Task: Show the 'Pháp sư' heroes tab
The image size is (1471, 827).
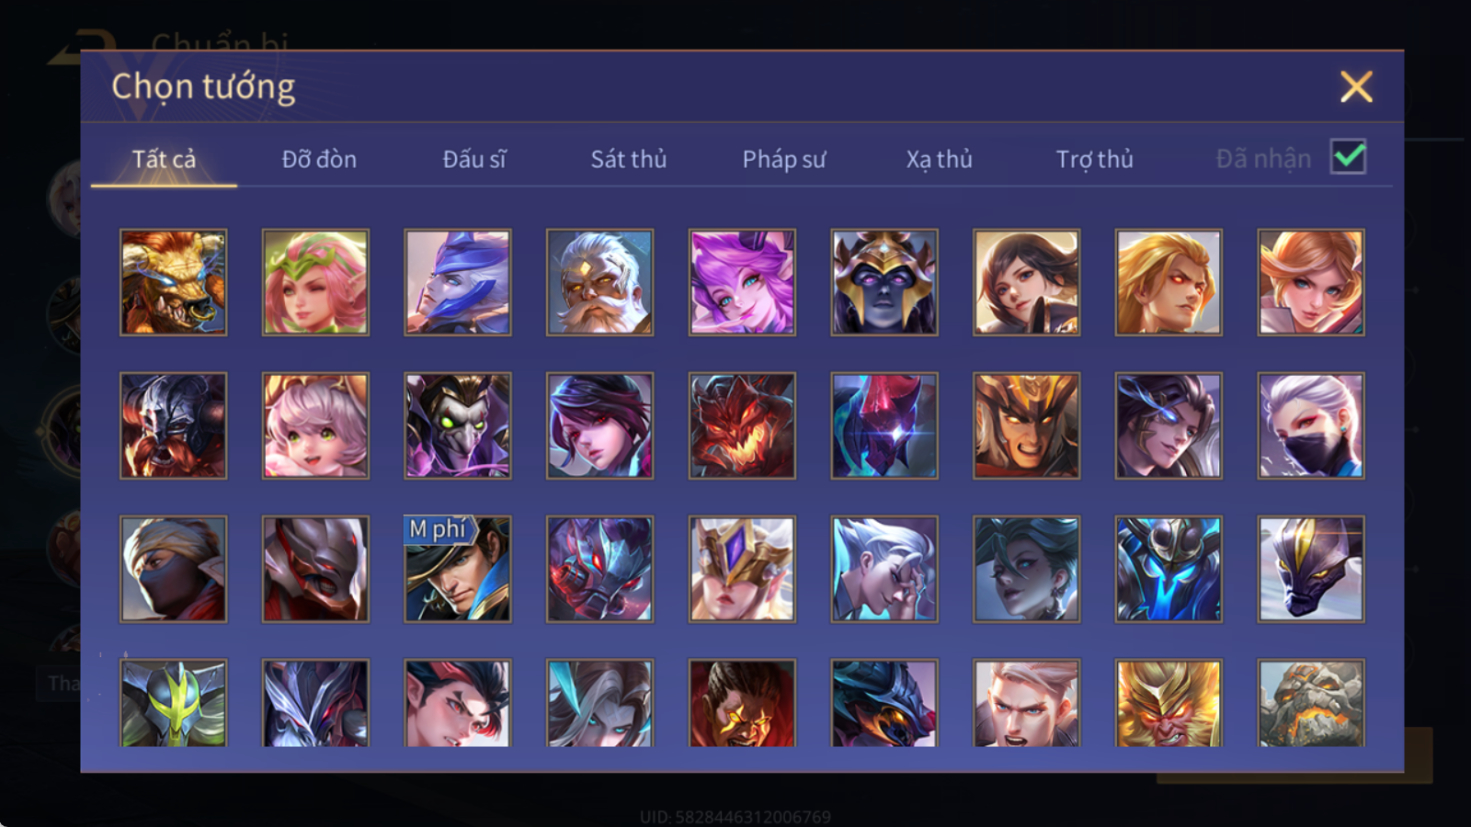Action: tap(784, 159)
